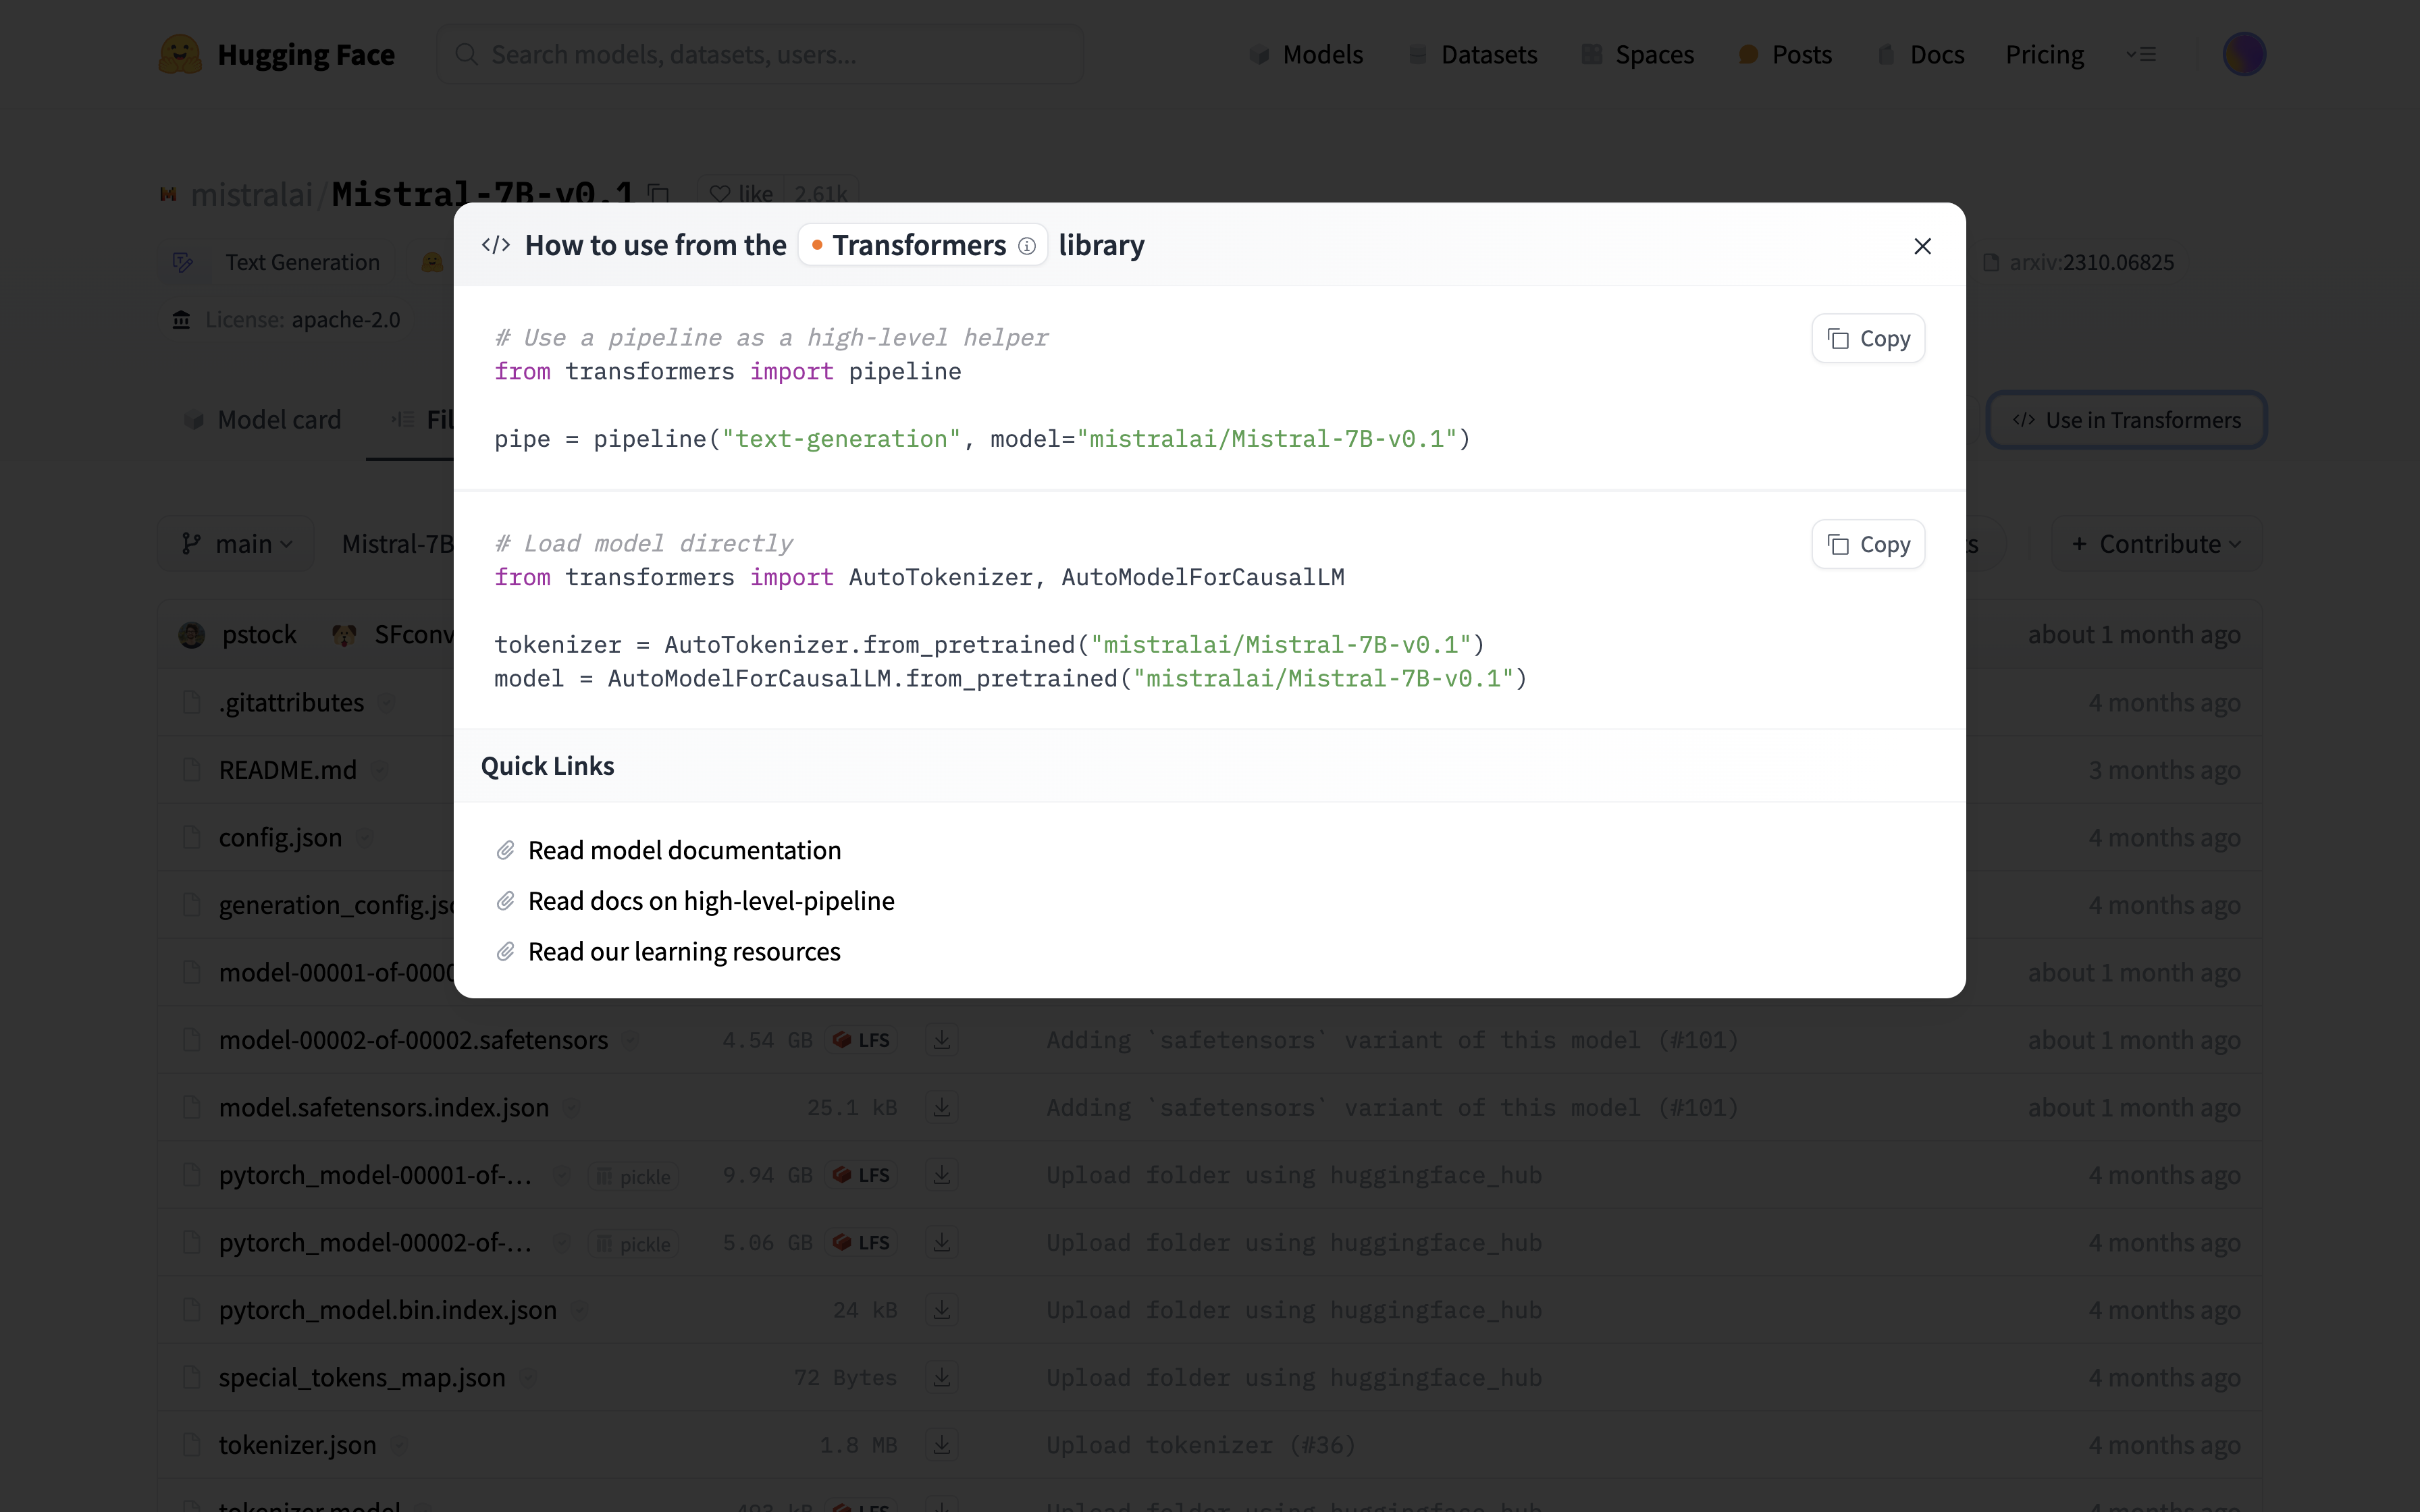Image resolution: width=2420 pixels, height=1512 pixels.
Task: Copy model name icon next to Mistral-7B-v0.1
Action: coord(658,193)
